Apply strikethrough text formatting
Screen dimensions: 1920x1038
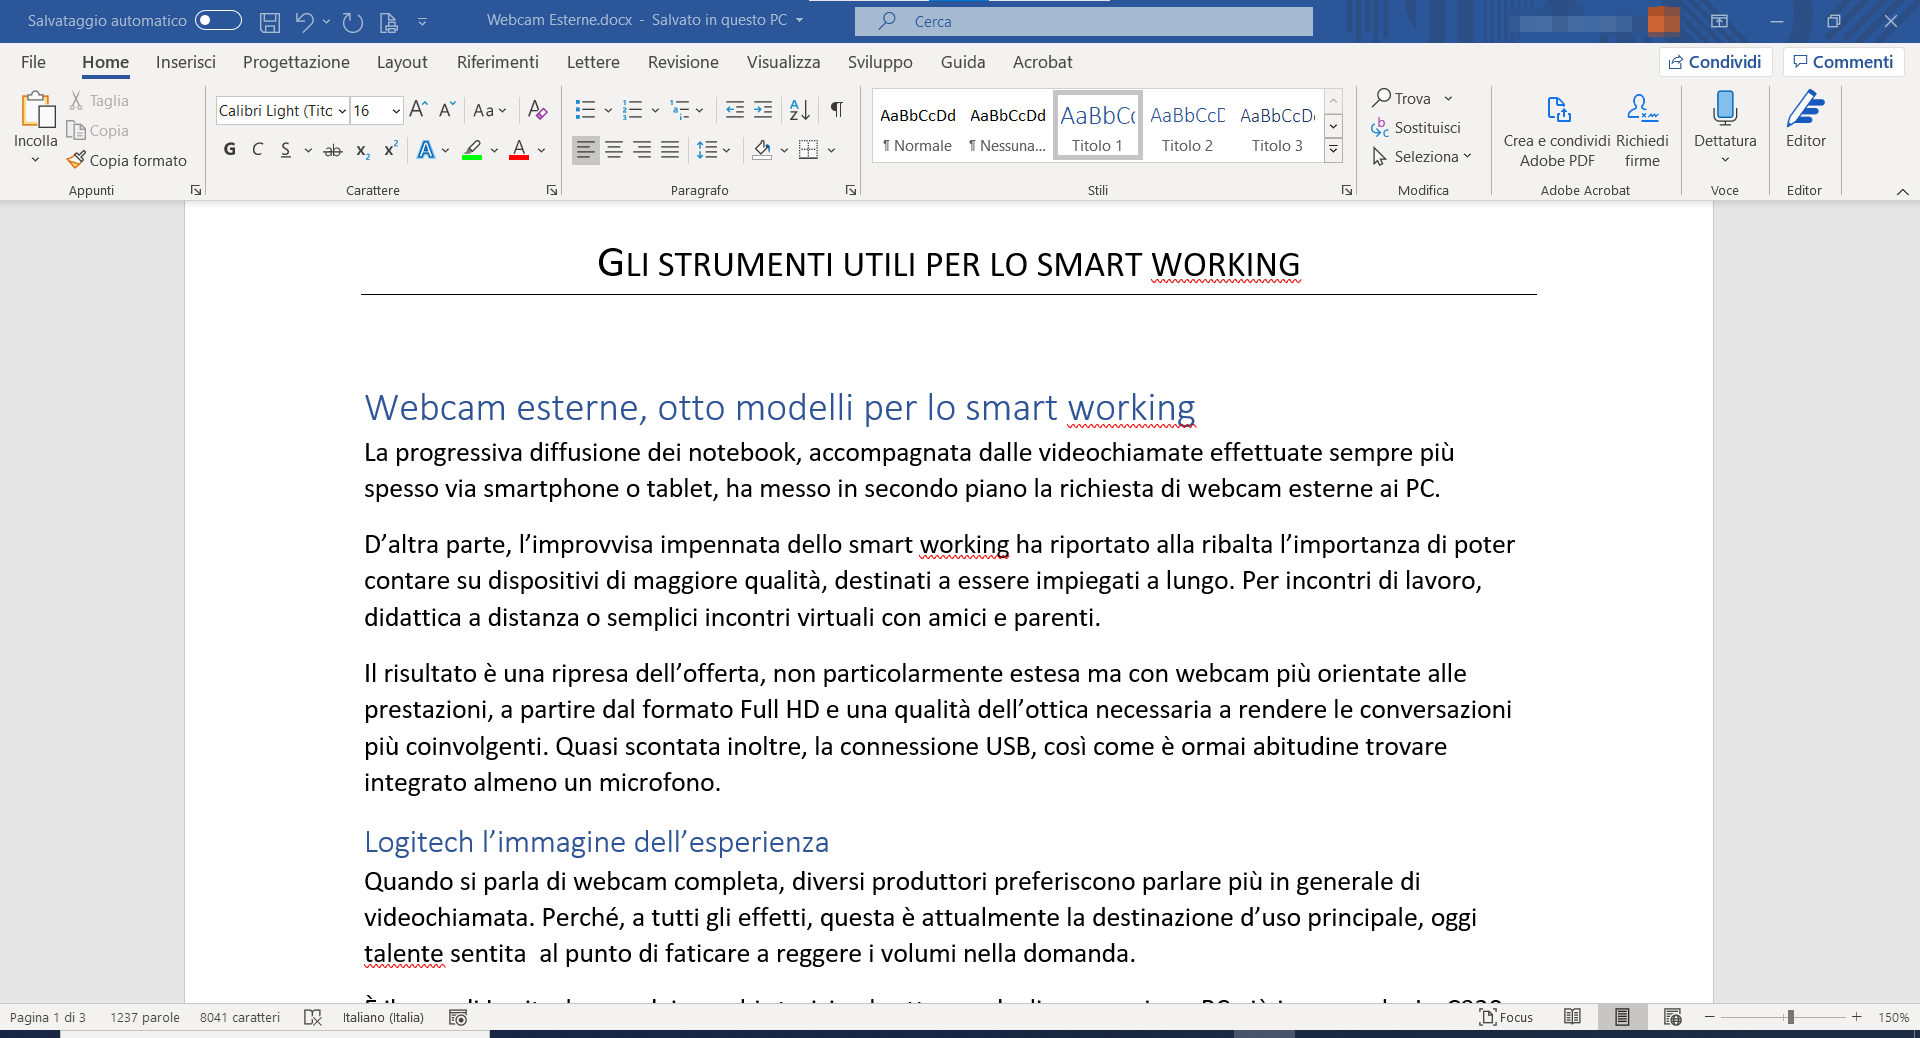click(333, 150)
